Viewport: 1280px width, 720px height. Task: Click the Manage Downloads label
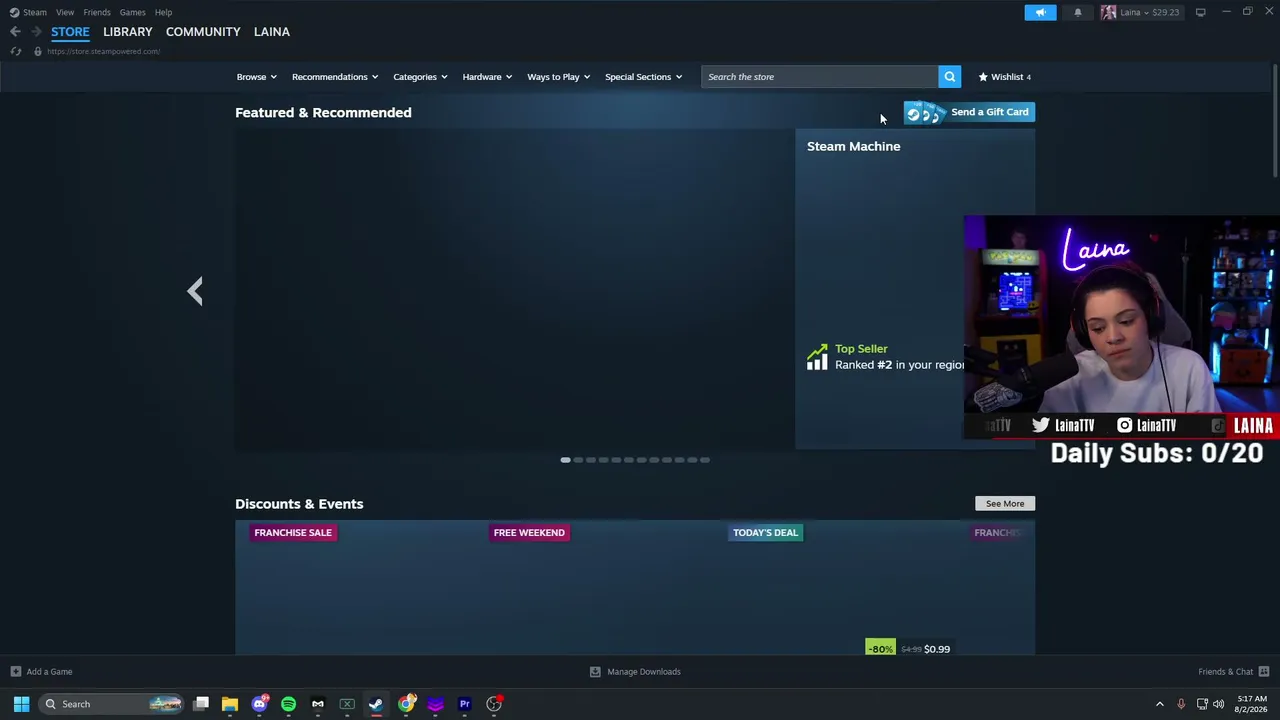[x=644, y=672]
